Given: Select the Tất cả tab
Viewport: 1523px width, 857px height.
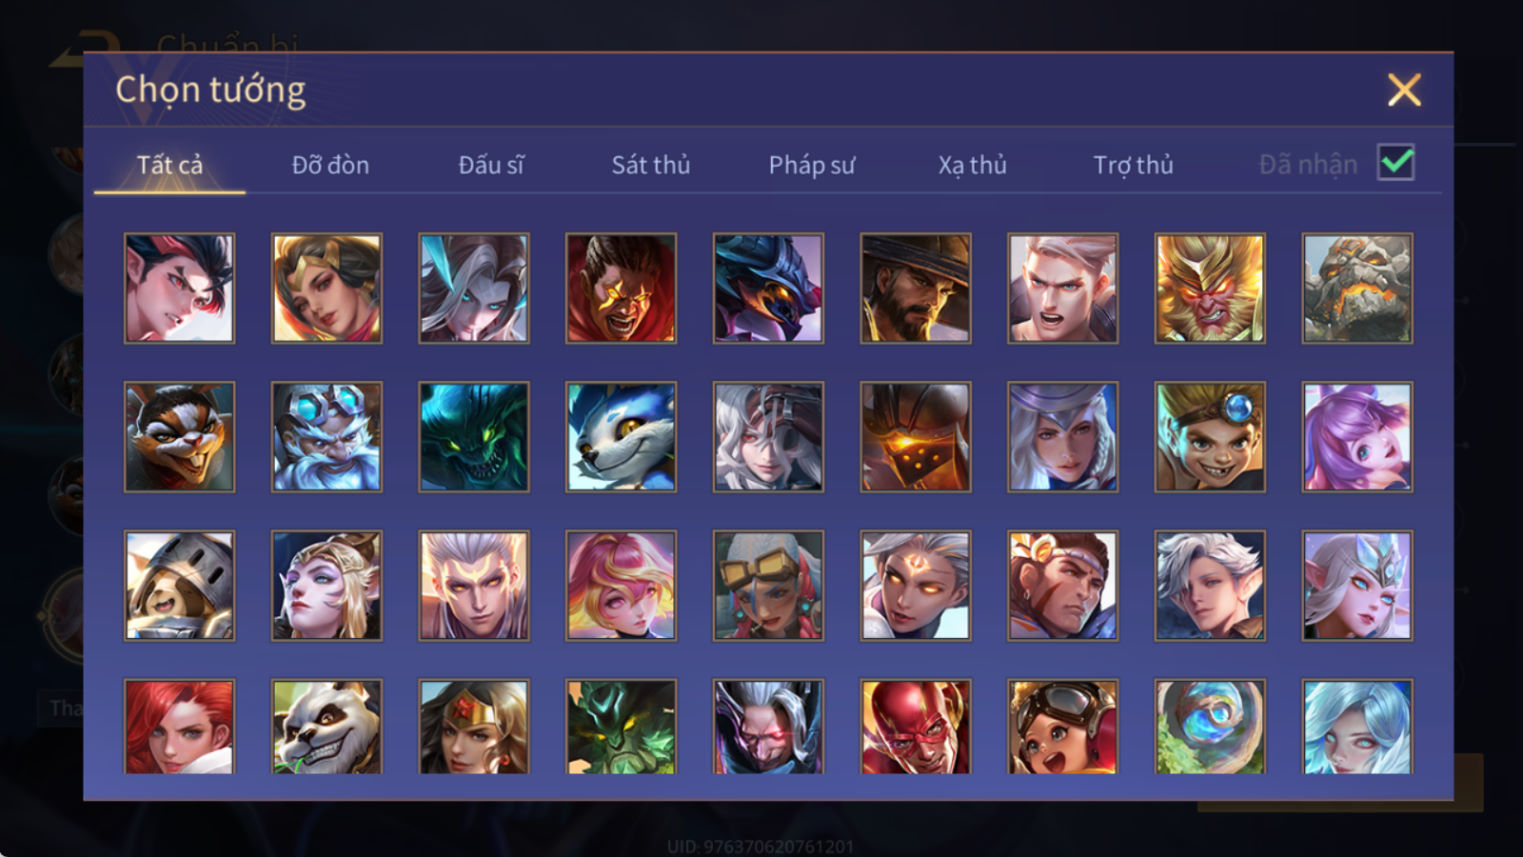Looking at the screenshot, I should point(170,165).
